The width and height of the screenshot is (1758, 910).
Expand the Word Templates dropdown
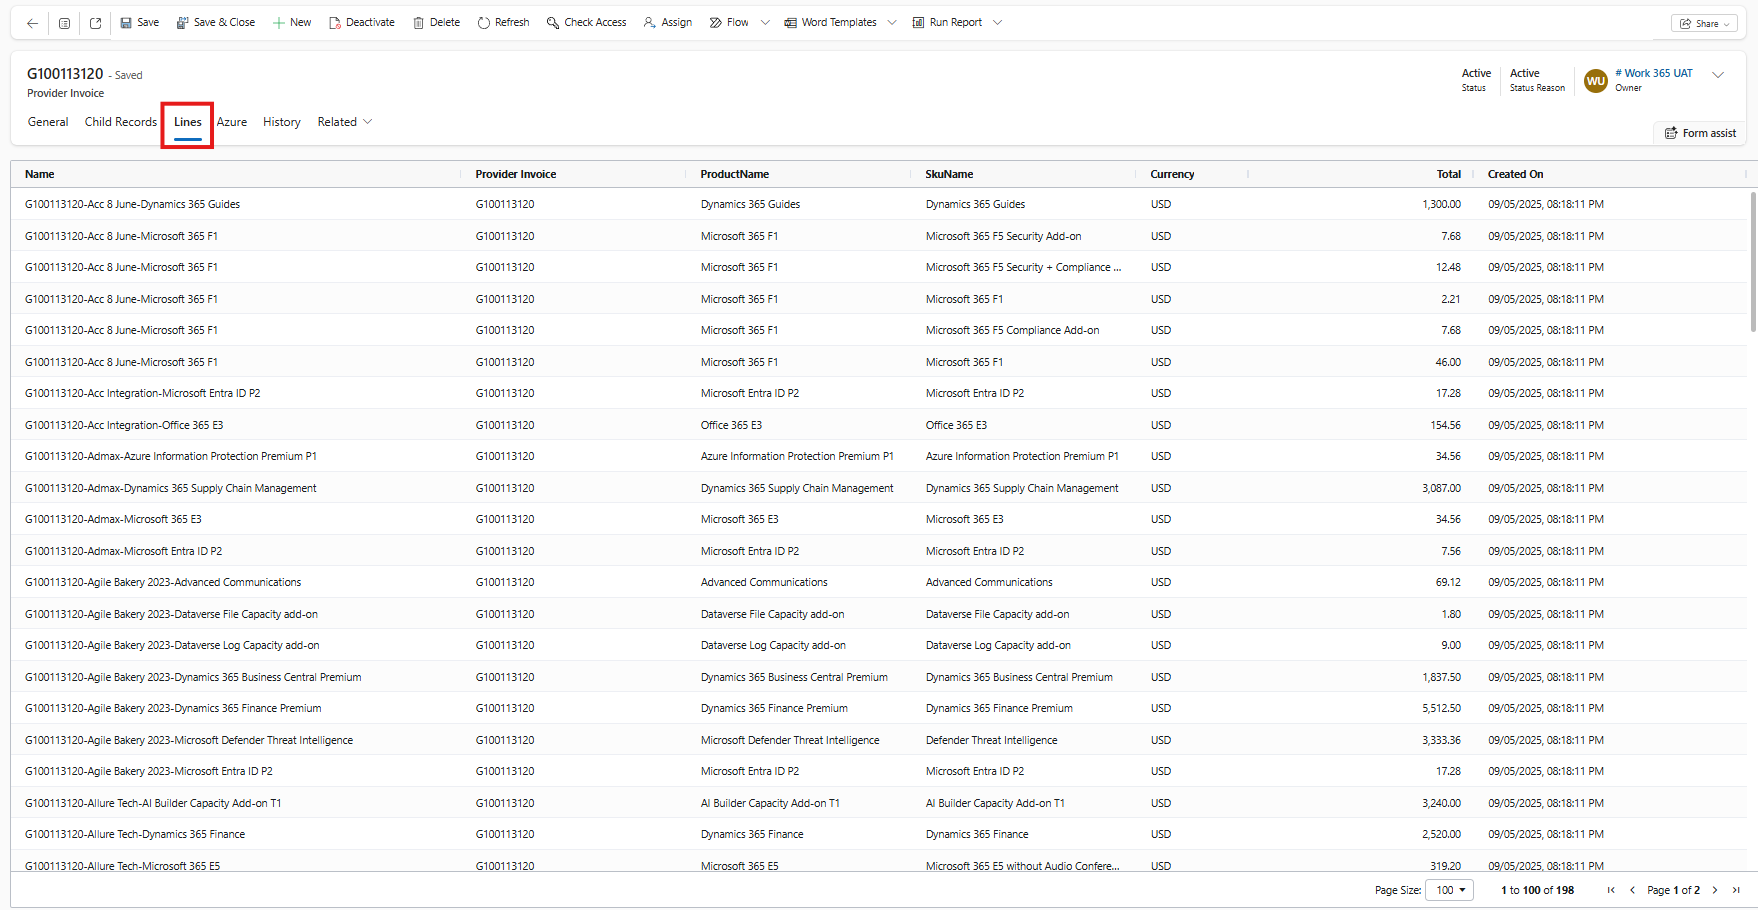point(892,22)
